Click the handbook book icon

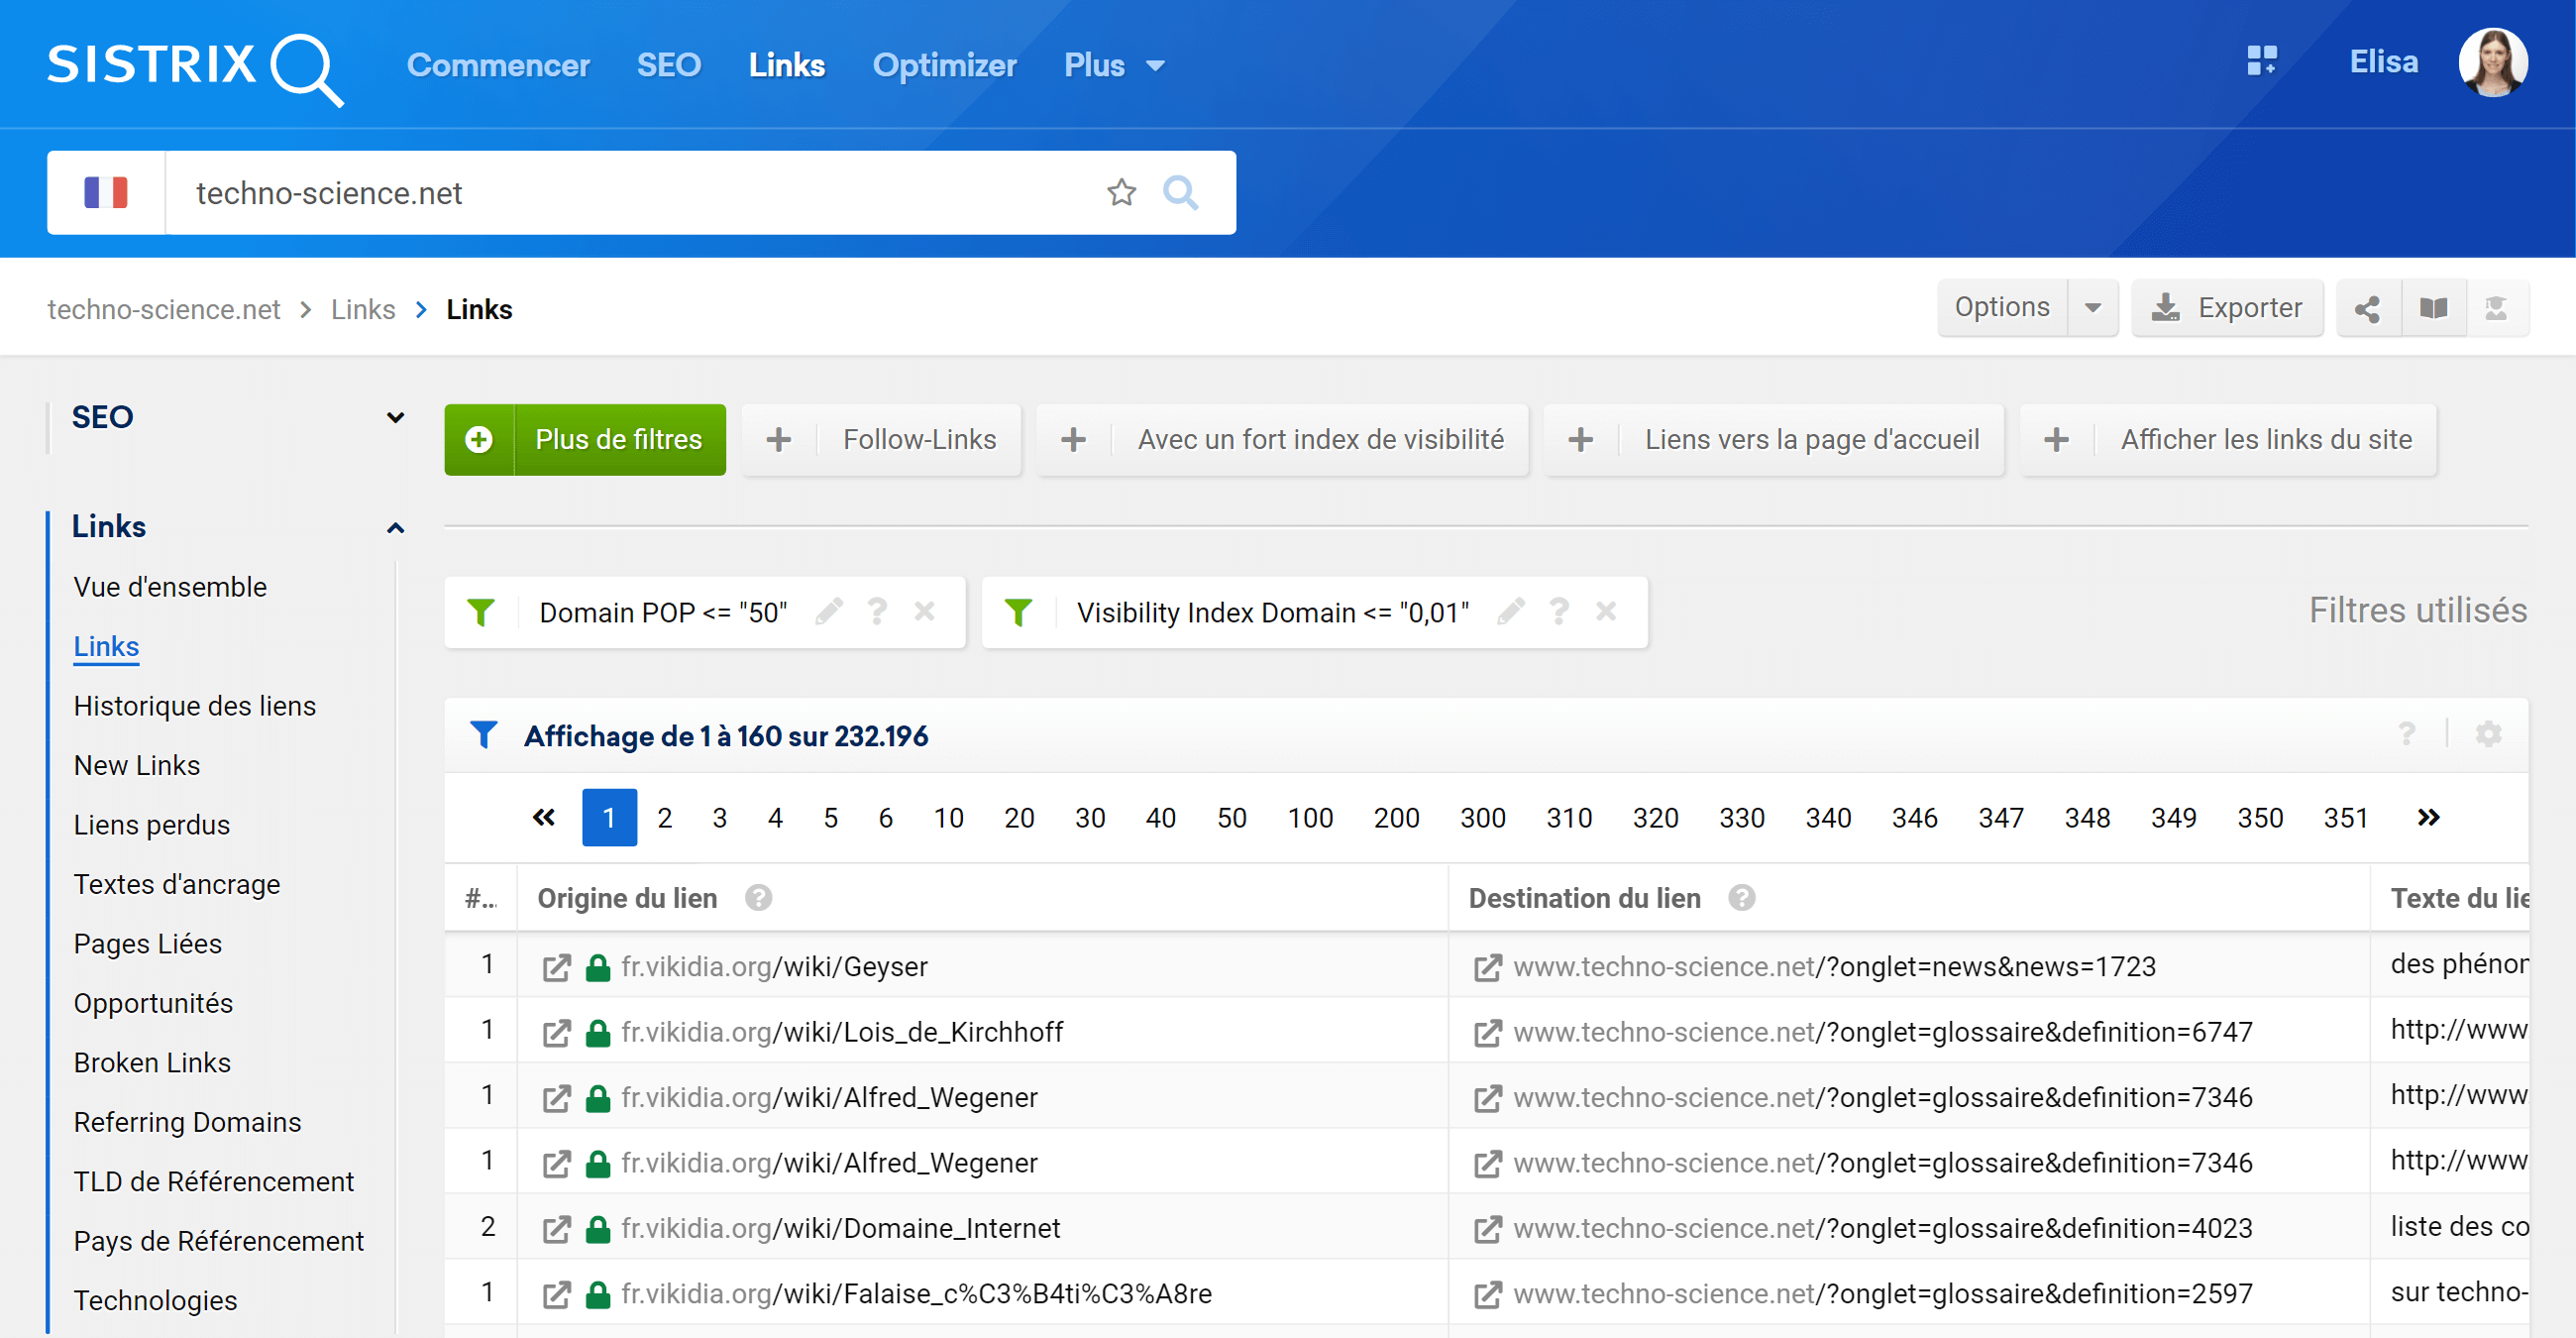click(x=2433, y=308)
